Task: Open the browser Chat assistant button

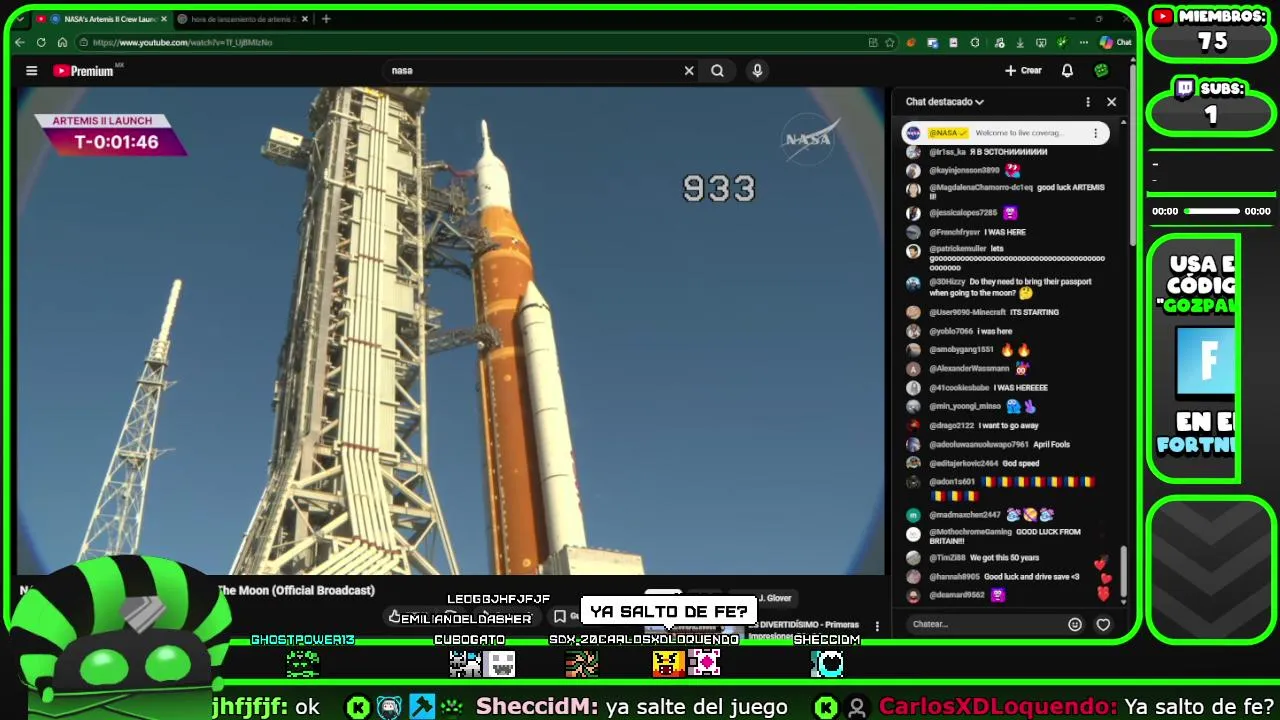Action: [x=1116, y=42]
